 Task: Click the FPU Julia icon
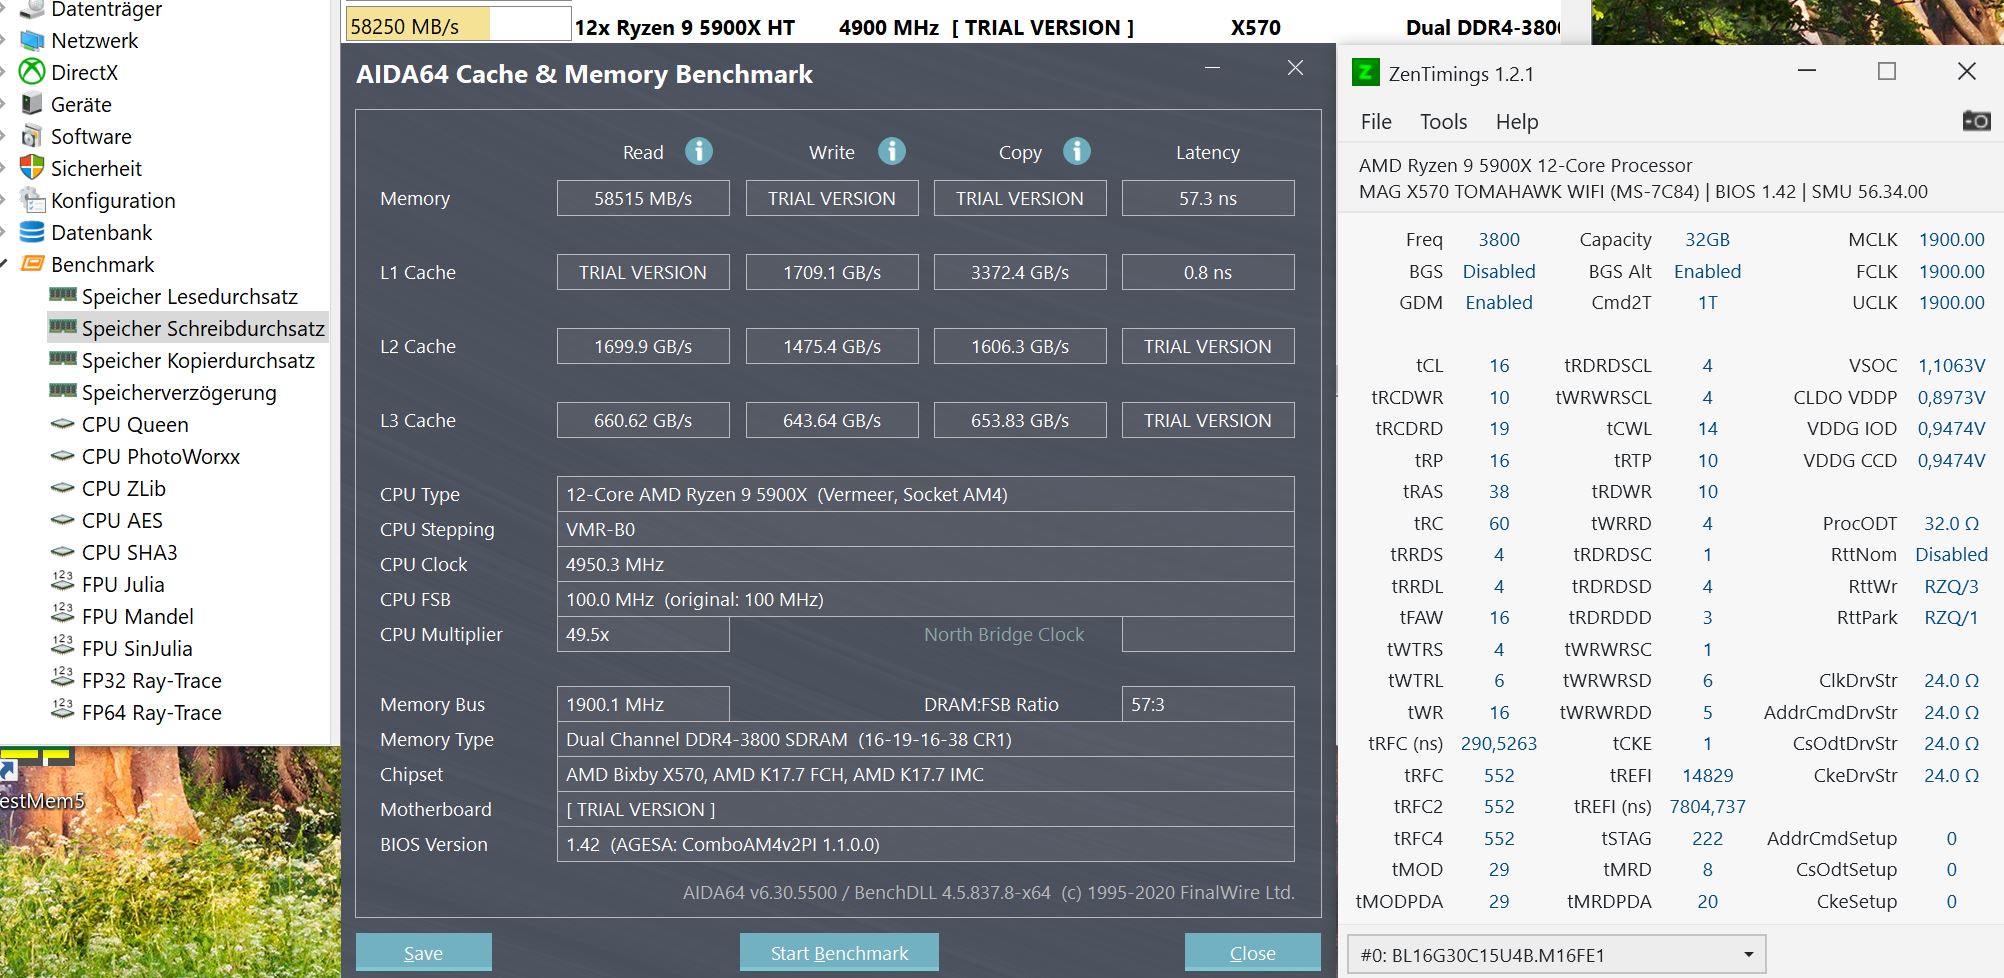(x=63, y=583)
